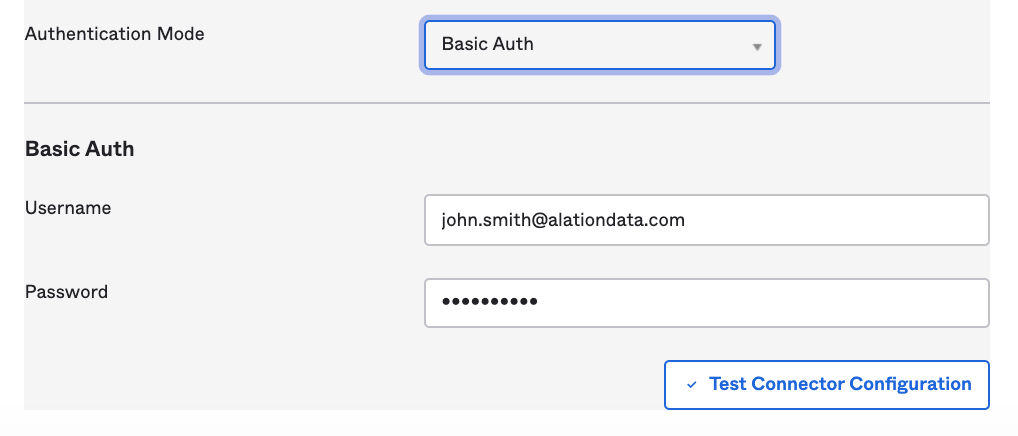This screenshot has height=436, width=1018.
Task: Open the Authentication Mode dropdown
Action: click(x=599, y=45)
